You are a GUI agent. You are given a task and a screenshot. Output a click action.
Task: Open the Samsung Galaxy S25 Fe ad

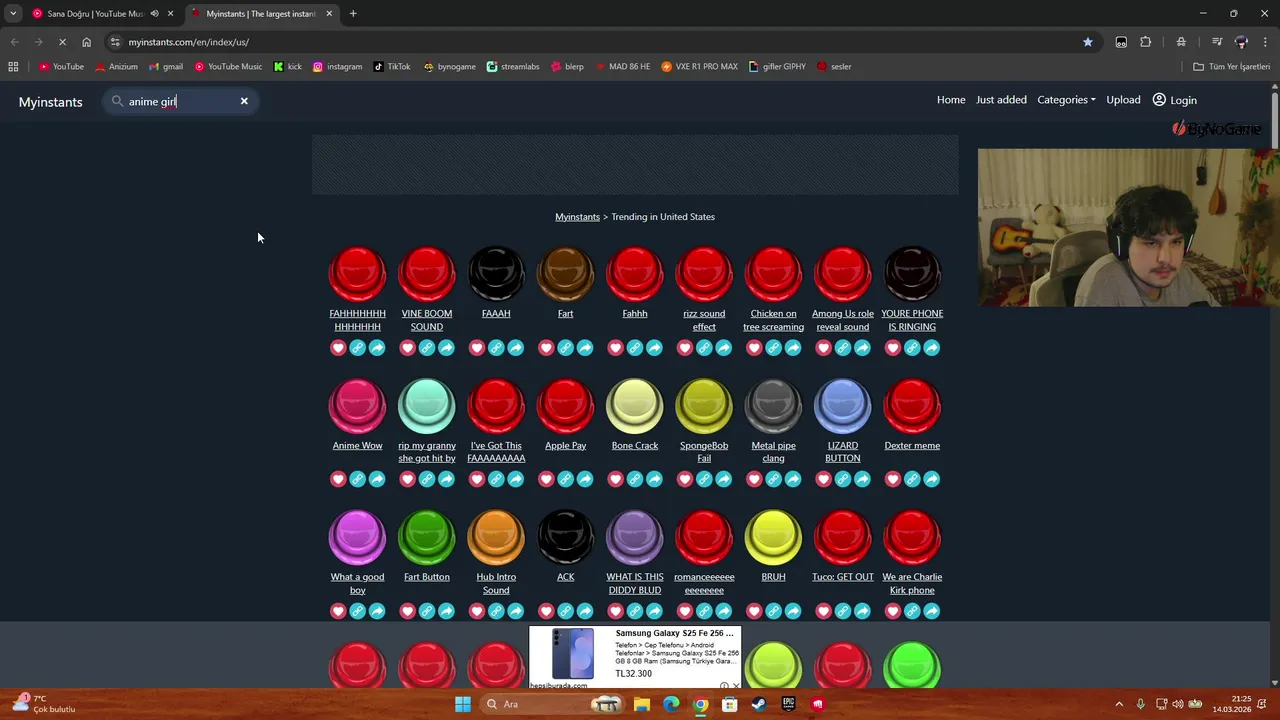click(635, 657)
